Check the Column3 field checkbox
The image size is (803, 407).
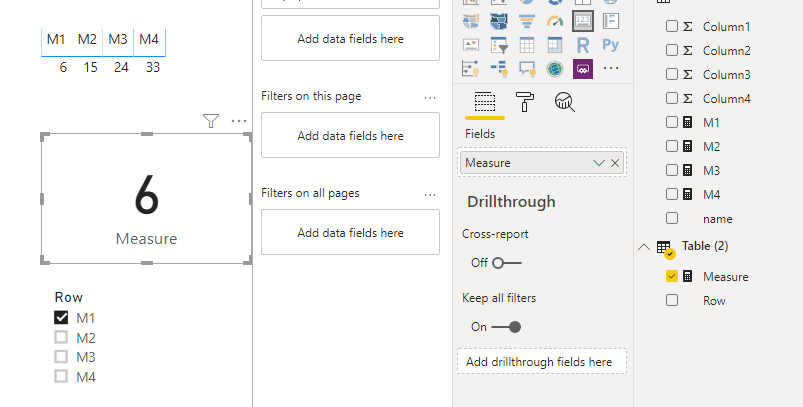(x=672, y=74)
